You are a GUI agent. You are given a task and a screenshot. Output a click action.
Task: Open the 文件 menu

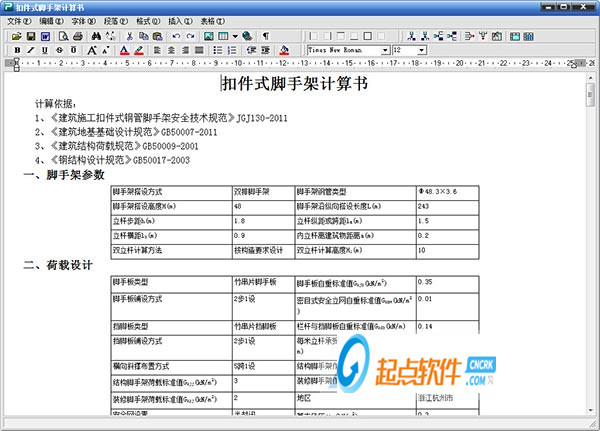click(19, 21)
